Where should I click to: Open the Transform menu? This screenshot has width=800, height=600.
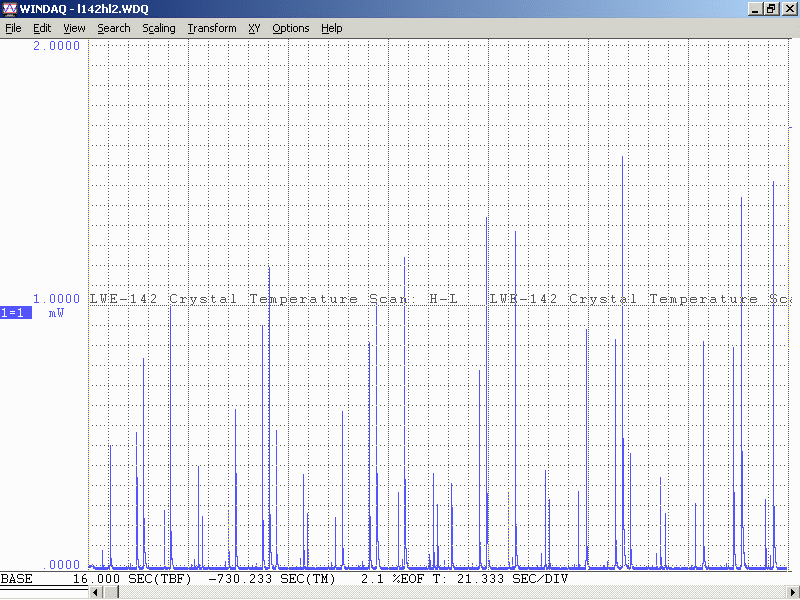[212, 28]
